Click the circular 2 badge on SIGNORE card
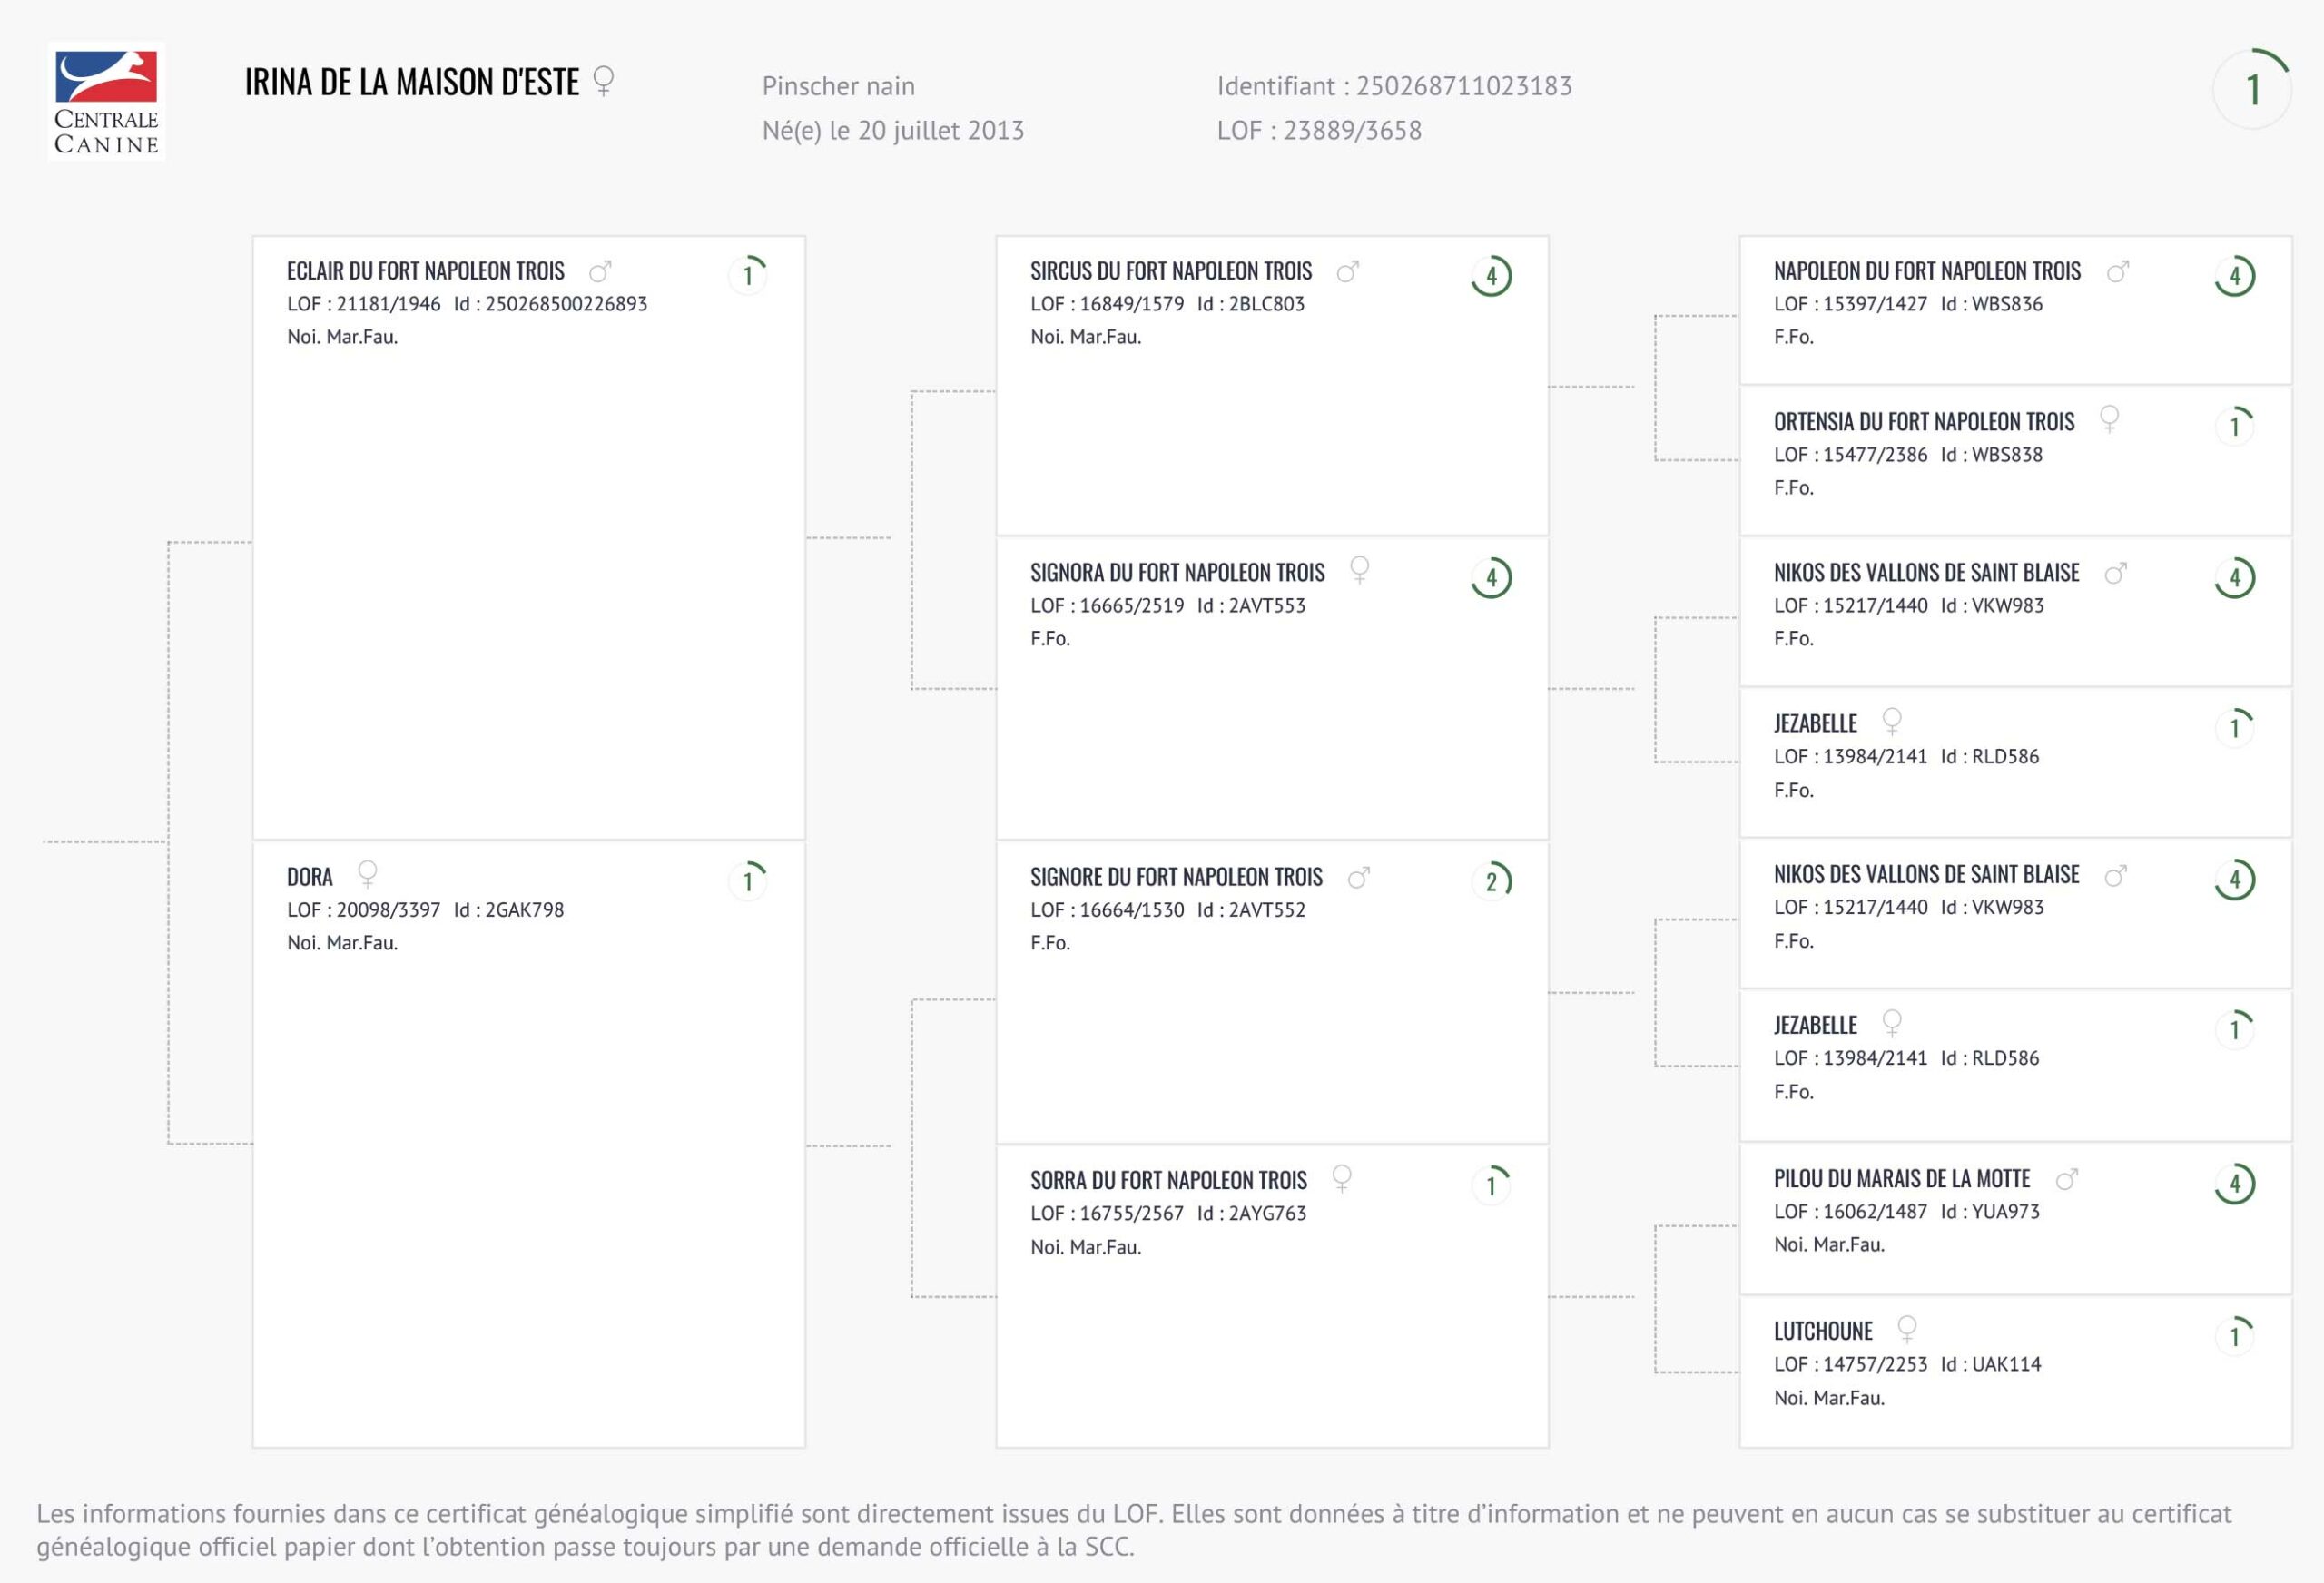This screenshot has height=1583, width=2324. pyautogui.click(x=1491, y=881)
